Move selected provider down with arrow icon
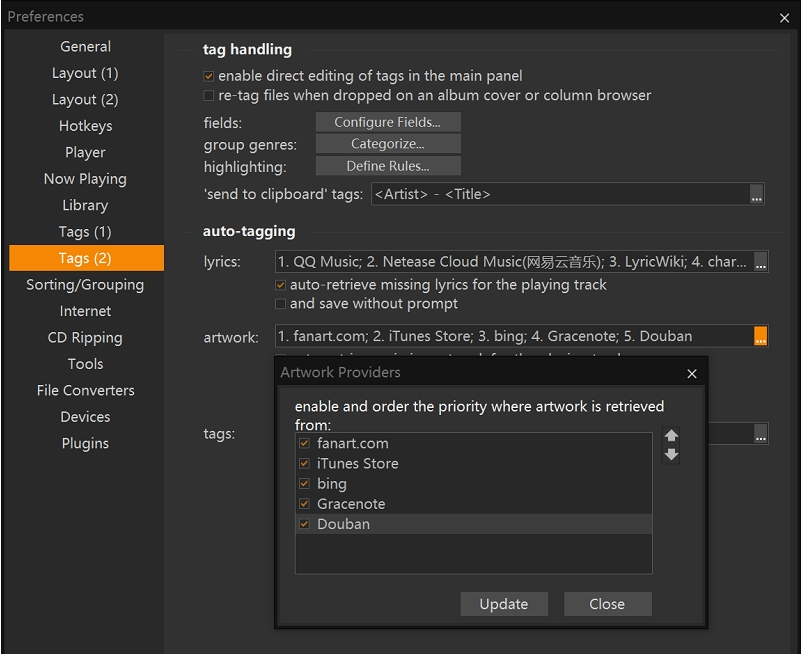Screen dimensions: 801x654 671,455
